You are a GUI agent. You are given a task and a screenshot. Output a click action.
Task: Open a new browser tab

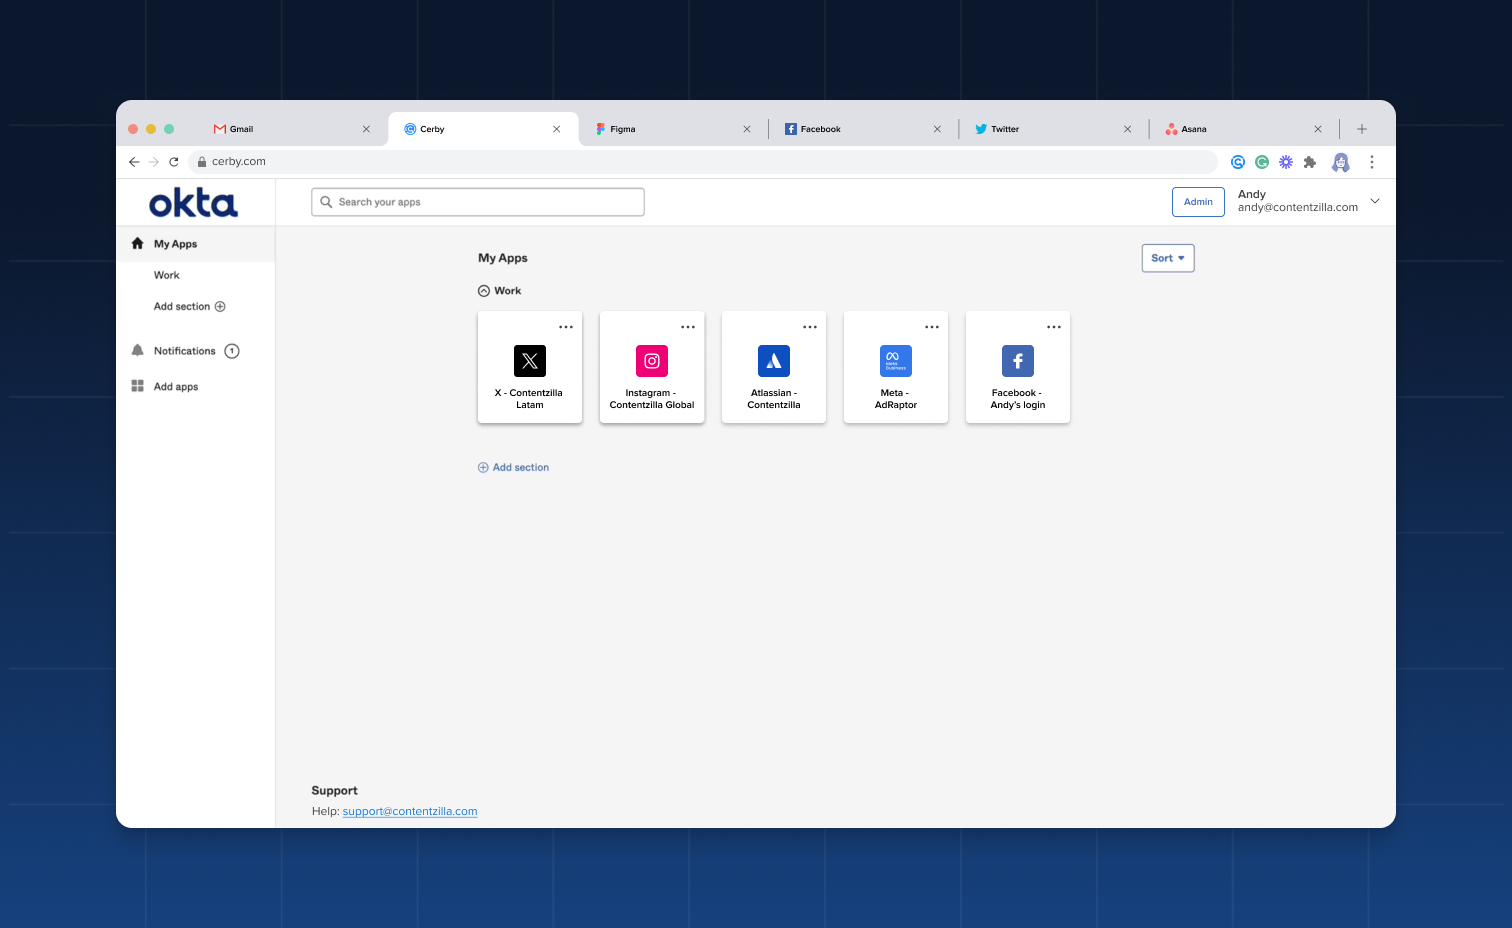[1362, 129]
